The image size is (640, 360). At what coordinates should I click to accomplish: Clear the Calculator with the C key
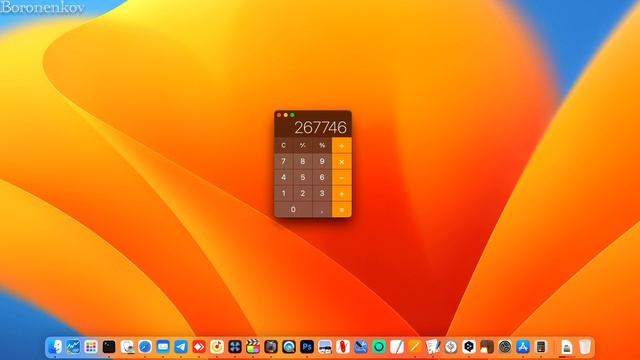click(x=284, y=145)
